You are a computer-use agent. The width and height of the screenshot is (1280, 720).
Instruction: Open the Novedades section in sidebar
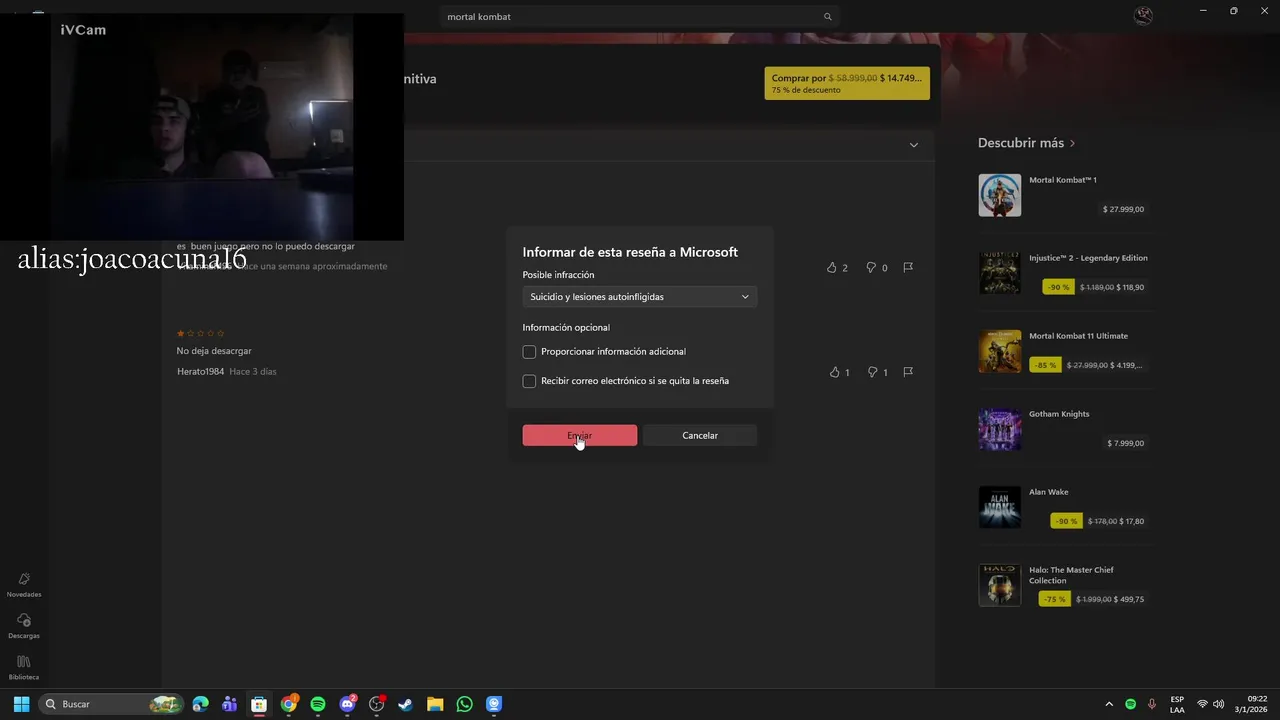tap(24, 585)
